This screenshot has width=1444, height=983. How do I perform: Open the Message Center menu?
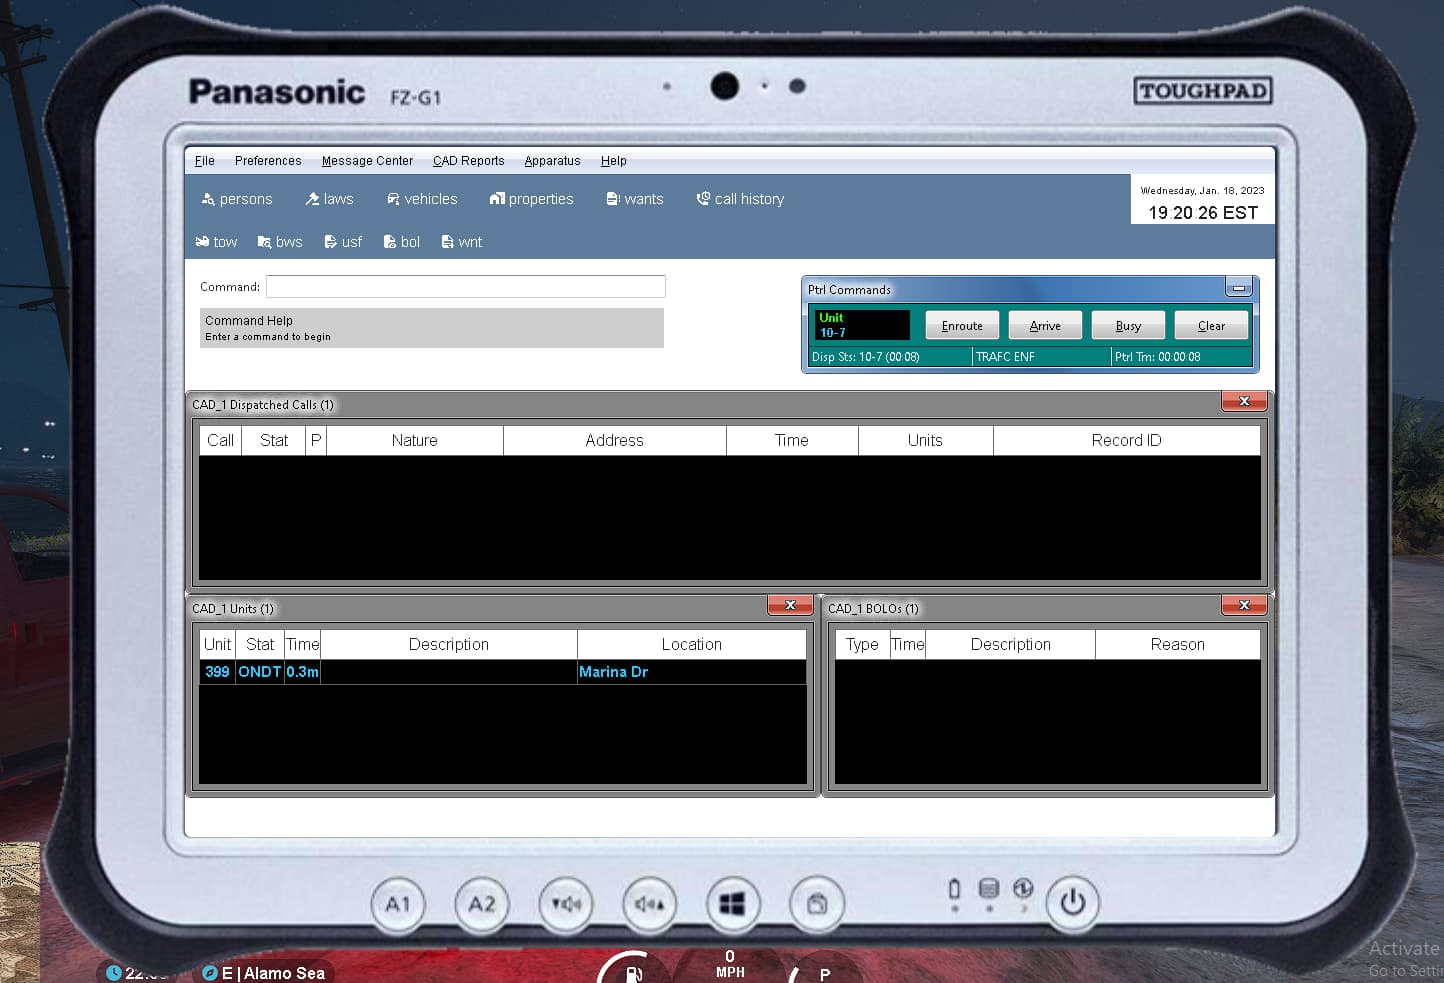367,161
